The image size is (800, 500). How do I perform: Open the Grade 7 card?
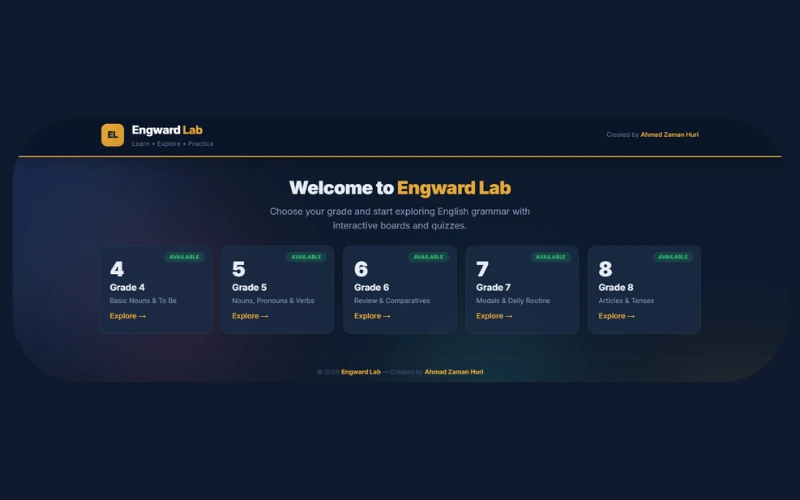point(522,290)
